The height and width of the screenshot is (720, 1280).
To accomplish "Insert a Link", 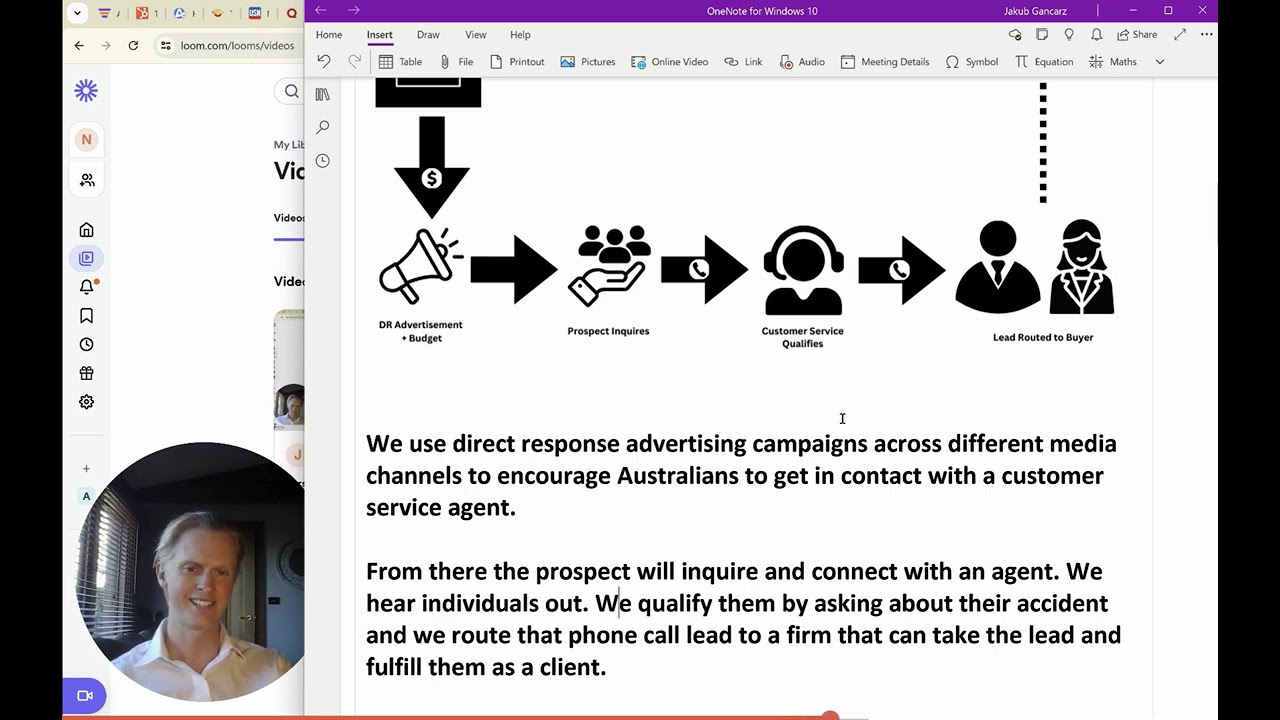I will tap(743, 61).
